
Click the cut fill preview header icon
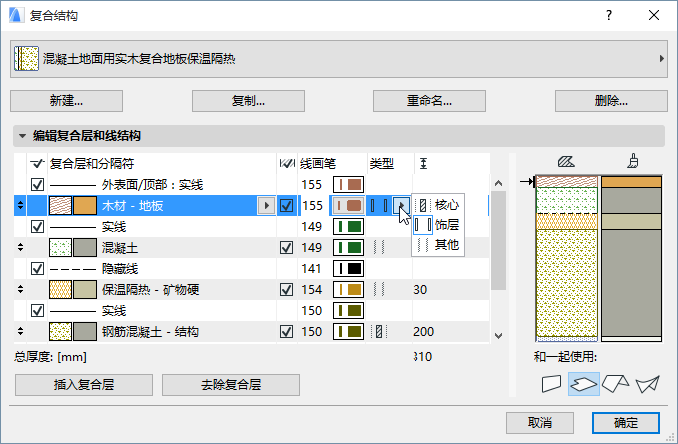566,162
